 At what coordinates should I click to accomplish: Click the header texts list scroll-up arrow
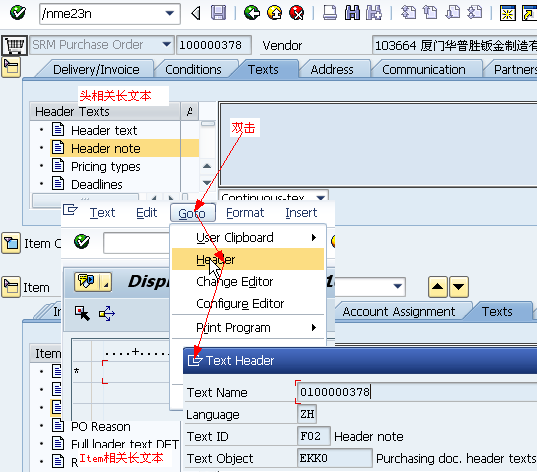(x=207, y=166)
